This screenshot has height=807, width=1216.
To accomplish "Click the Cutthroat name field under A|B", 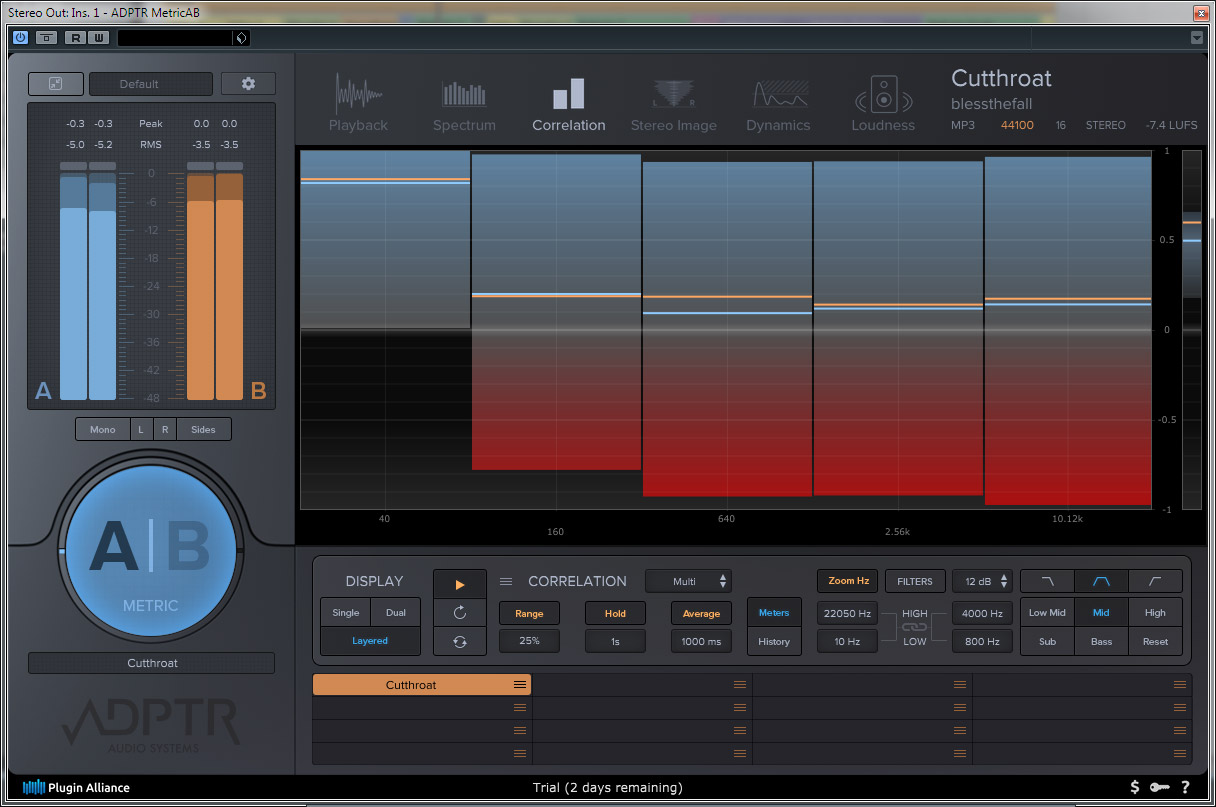I will 151,663.
